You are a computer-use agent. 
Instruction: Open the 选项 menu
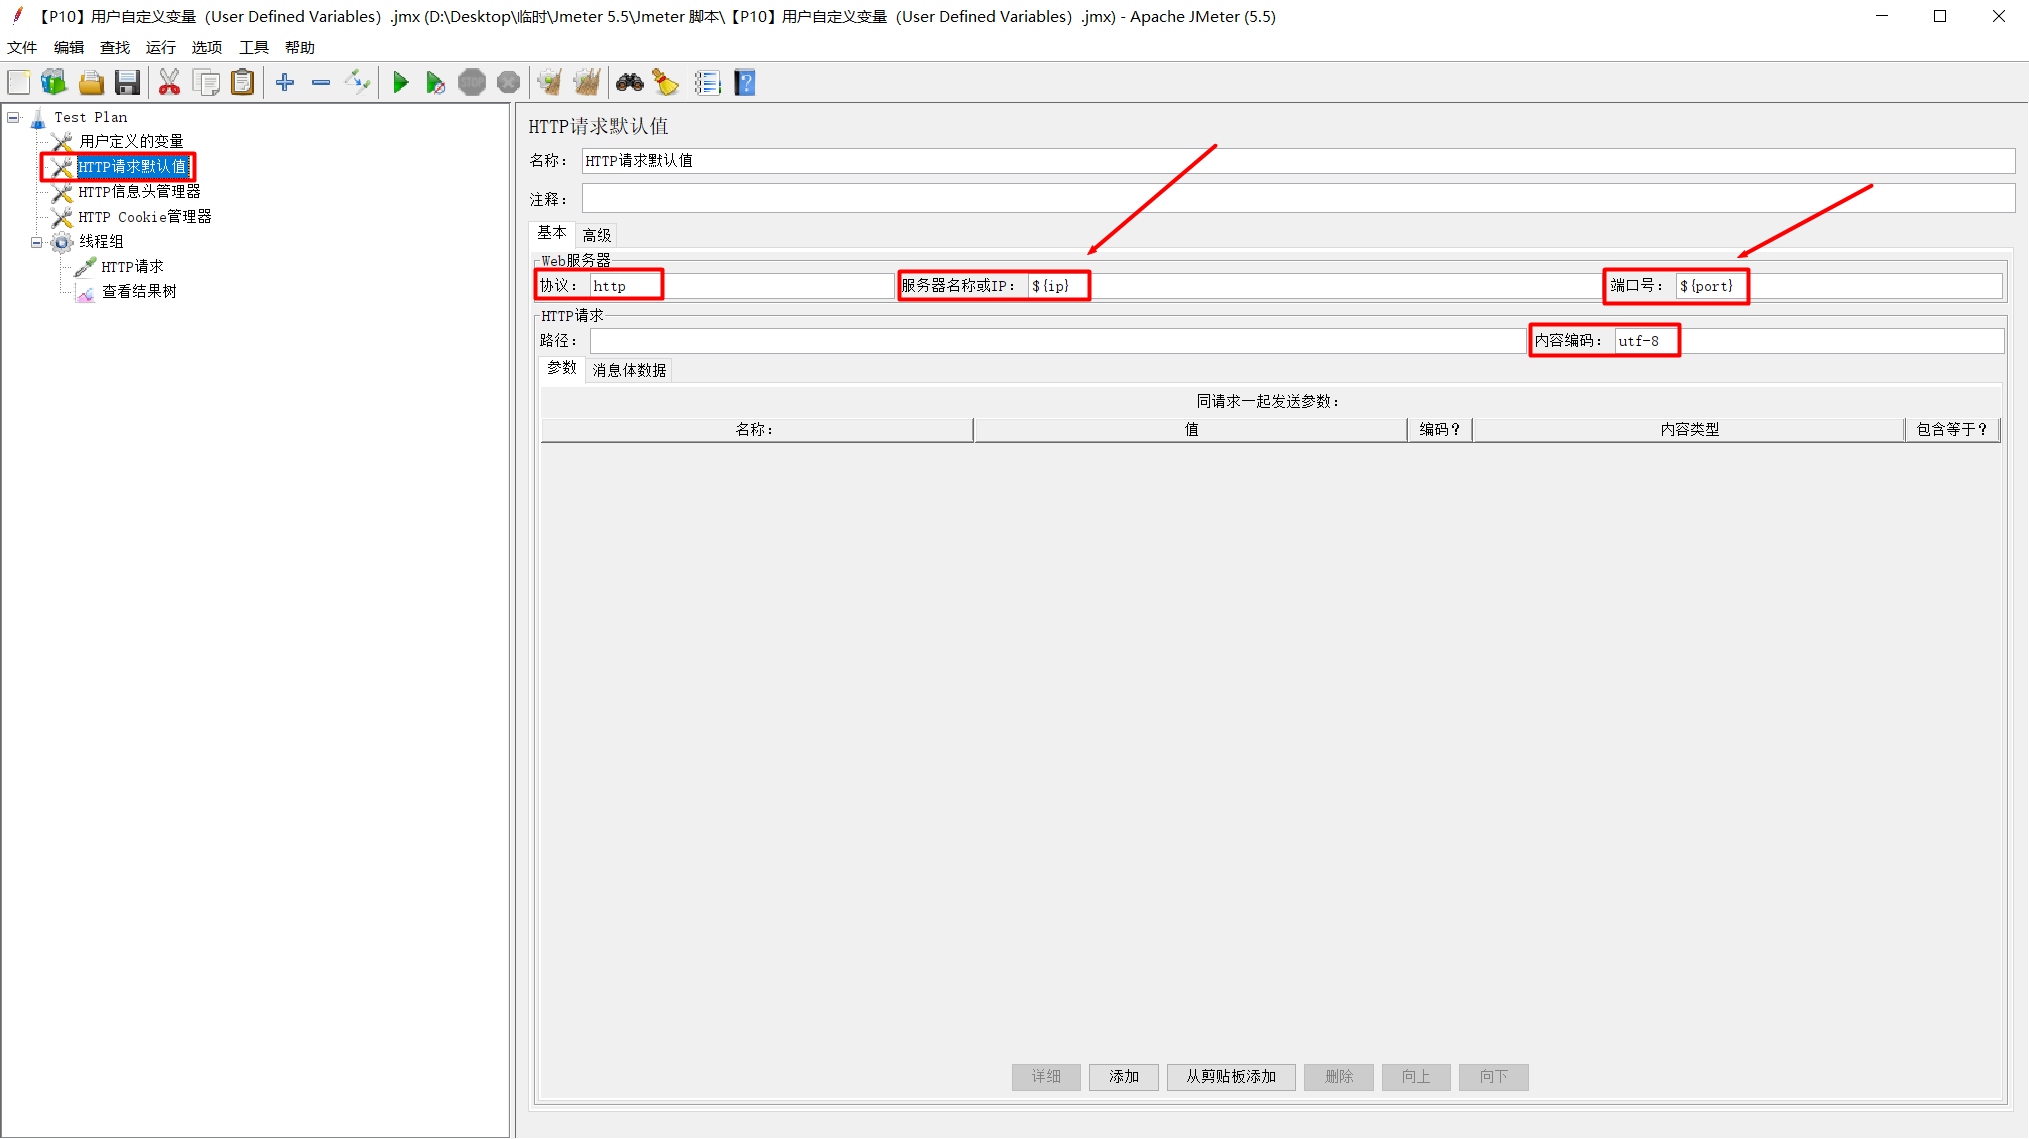(207, 48)
